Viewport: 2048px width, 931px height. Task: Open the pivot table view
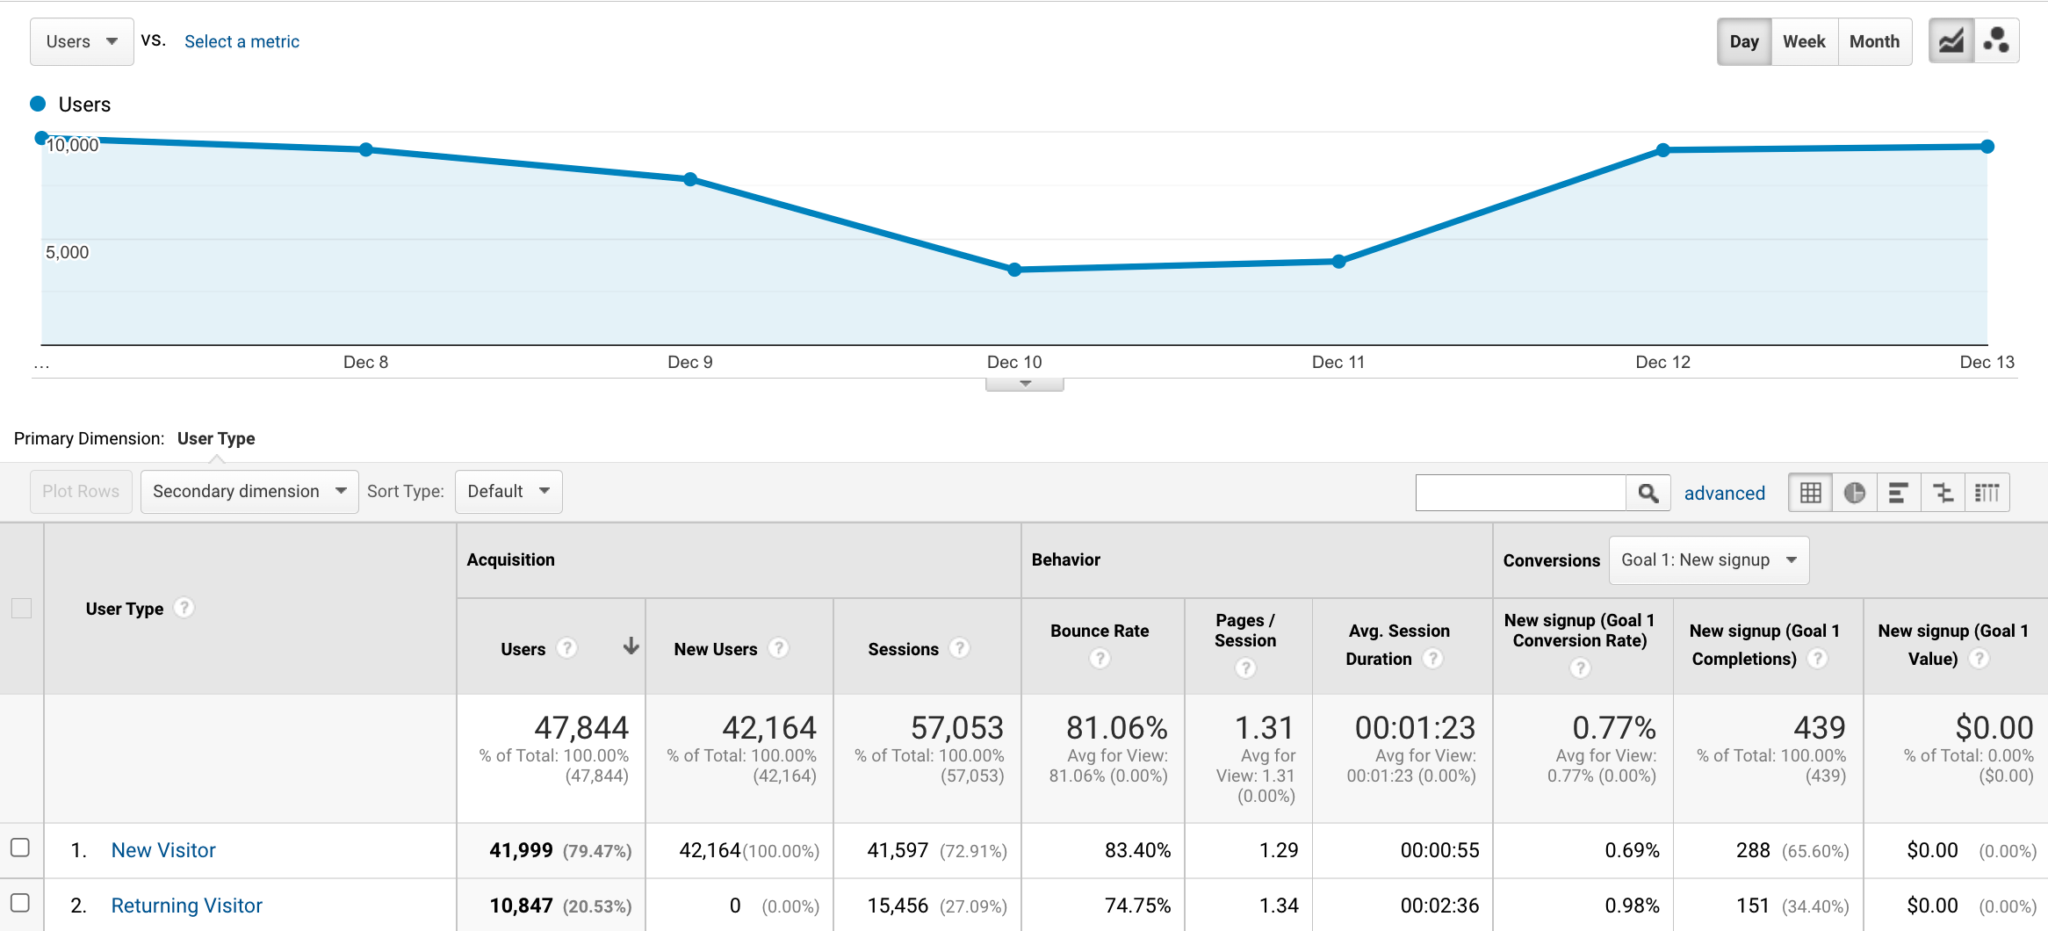(x=1989, y=492)
